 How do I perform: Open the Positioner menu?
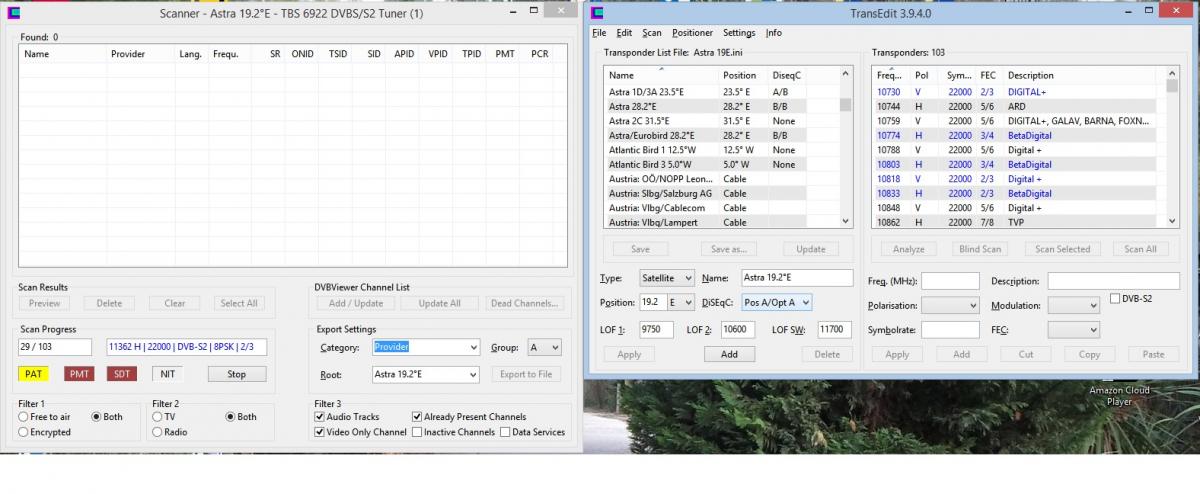[x=692, y=33]
